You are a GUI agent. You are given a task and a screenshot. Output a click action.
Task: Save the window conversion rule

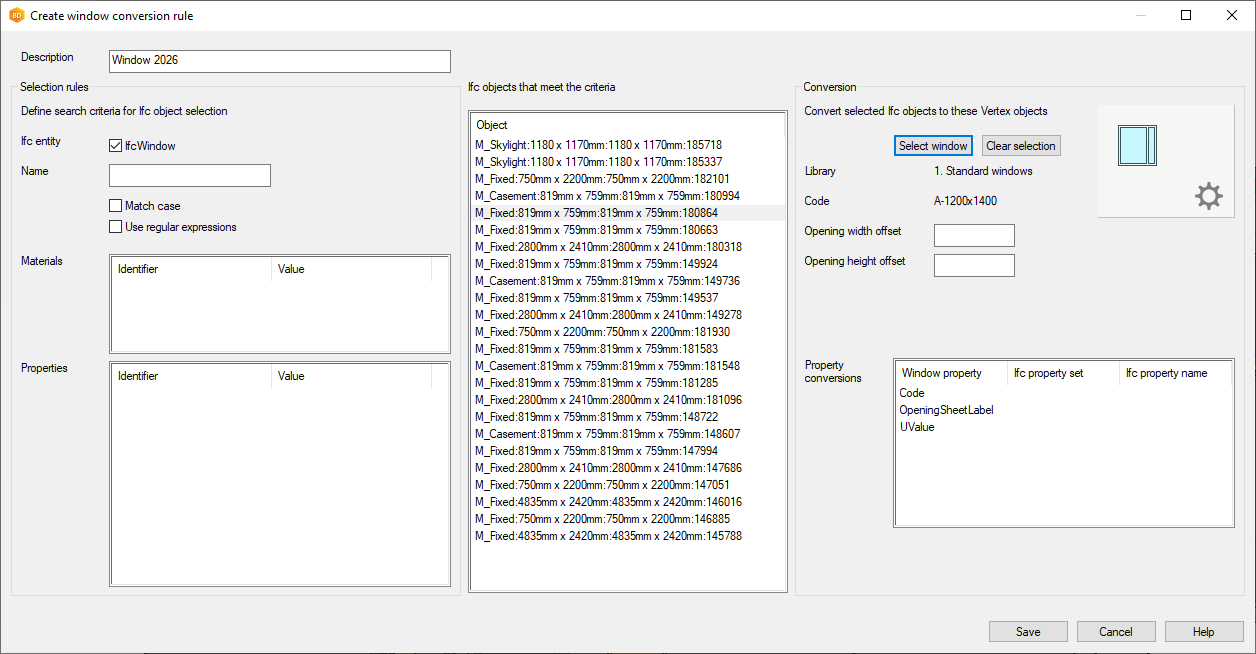coord(1027,632)
